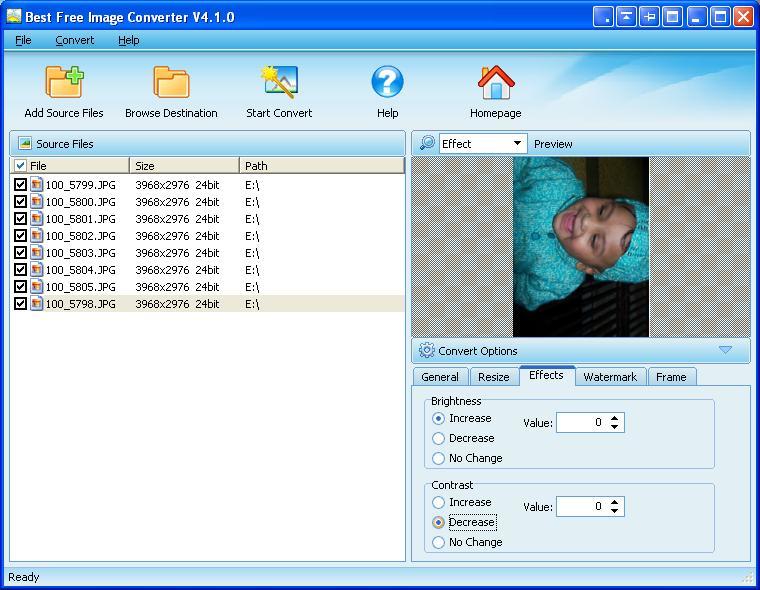
Task: Click the Convert Options gear icon
Action: pos(427,350)
